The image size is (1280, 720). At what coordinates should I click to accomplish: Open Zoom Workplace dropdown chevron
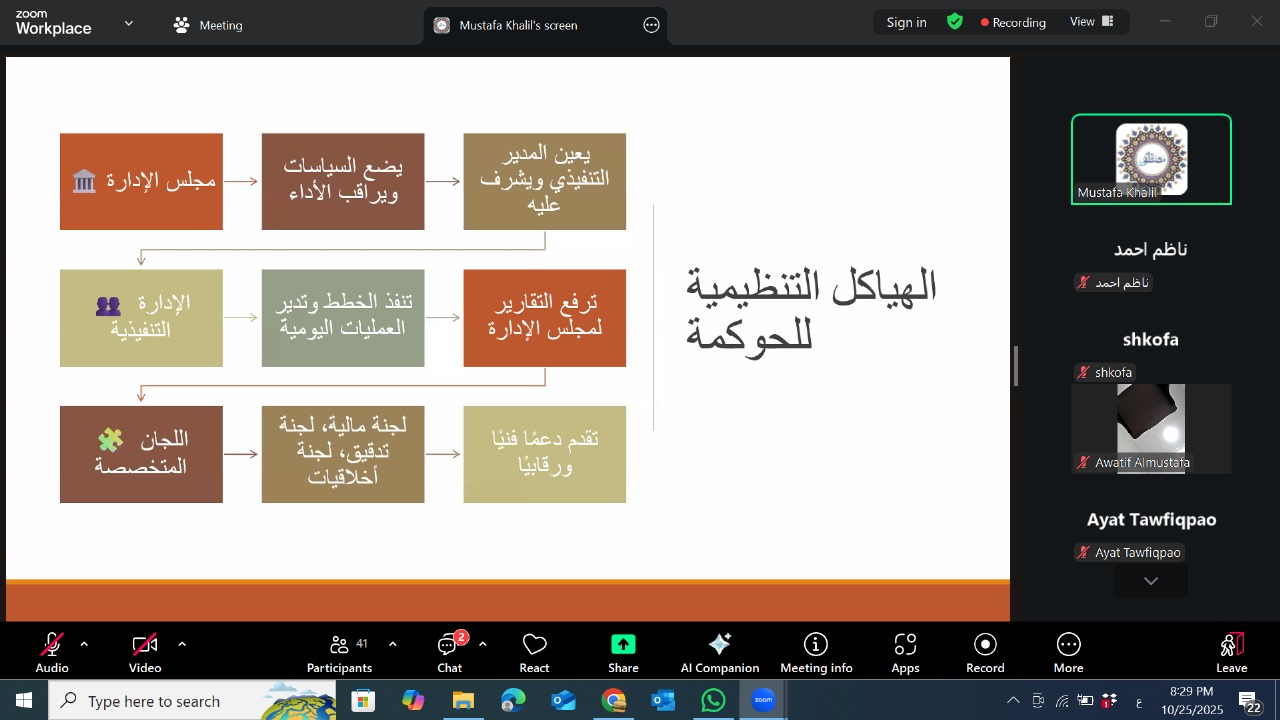click(x=128, y=23)
